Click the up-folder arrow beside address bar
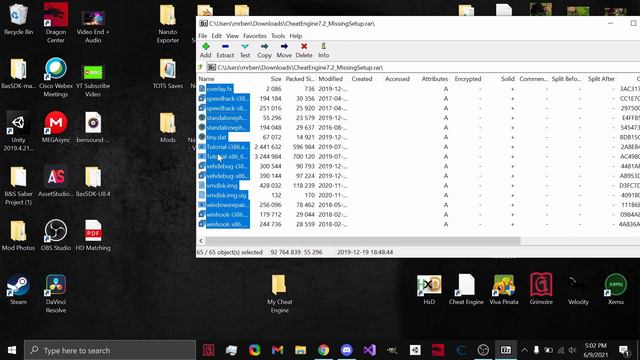 200,67
